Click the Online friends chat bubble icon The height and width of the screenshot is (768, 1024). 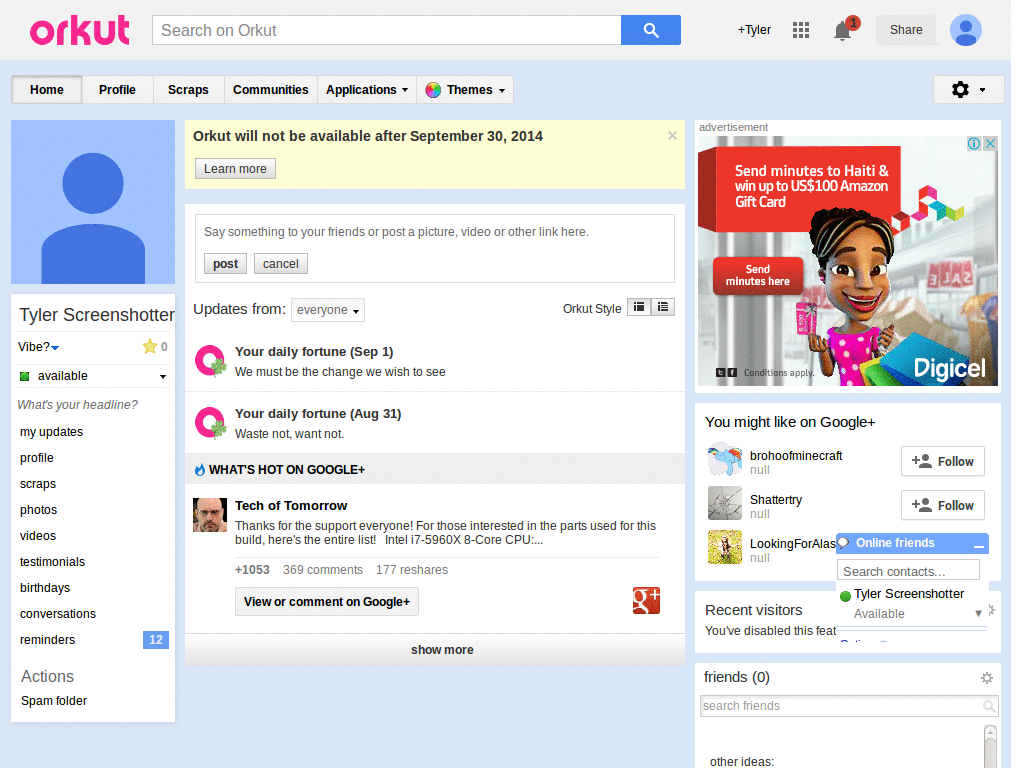844,543
